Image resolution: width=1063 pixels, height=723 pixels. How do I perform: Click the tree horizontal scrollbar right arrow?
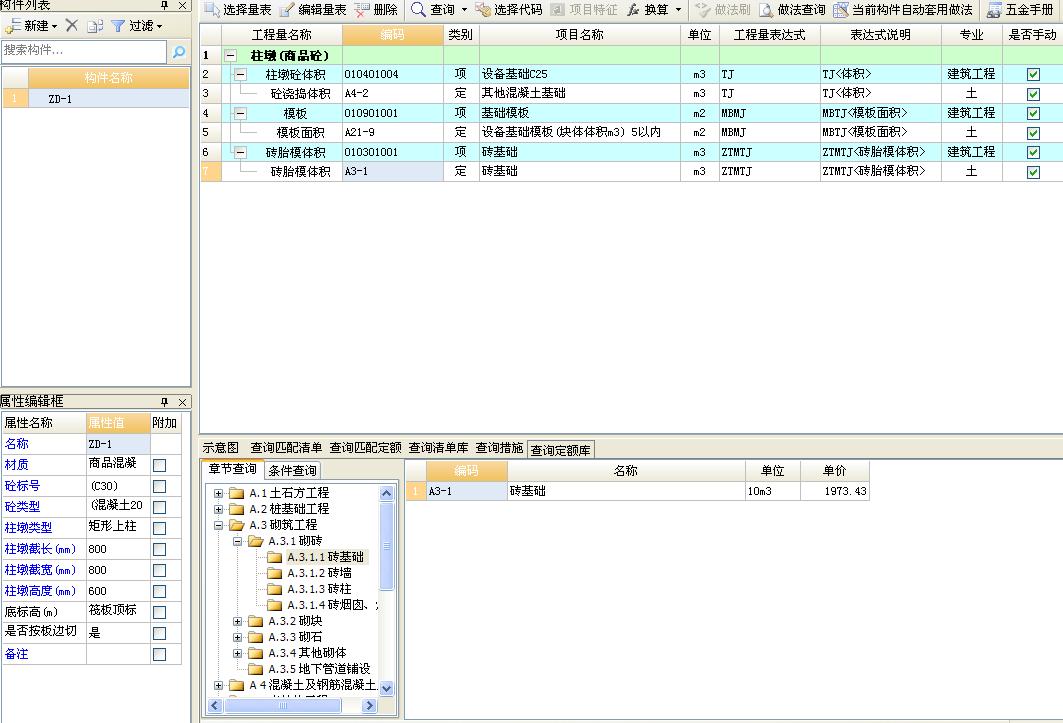pyautogui.click(x=369, y=706)
